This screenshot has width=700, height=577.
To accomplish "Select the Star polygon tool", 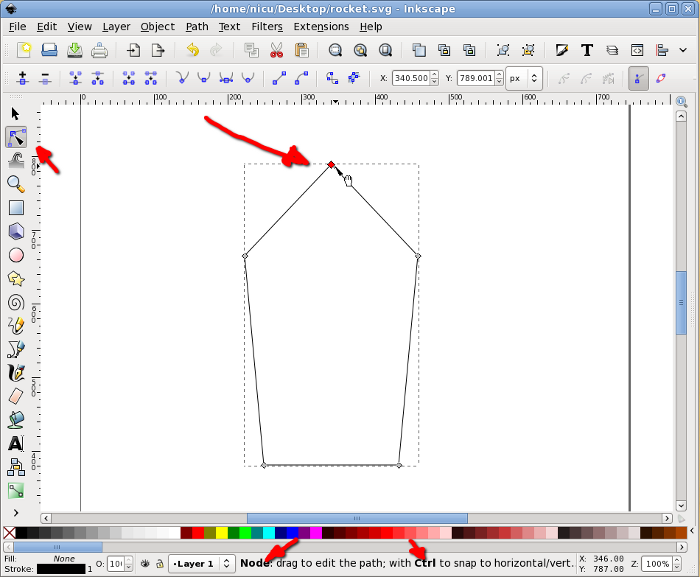I will [x=16, y=279].
